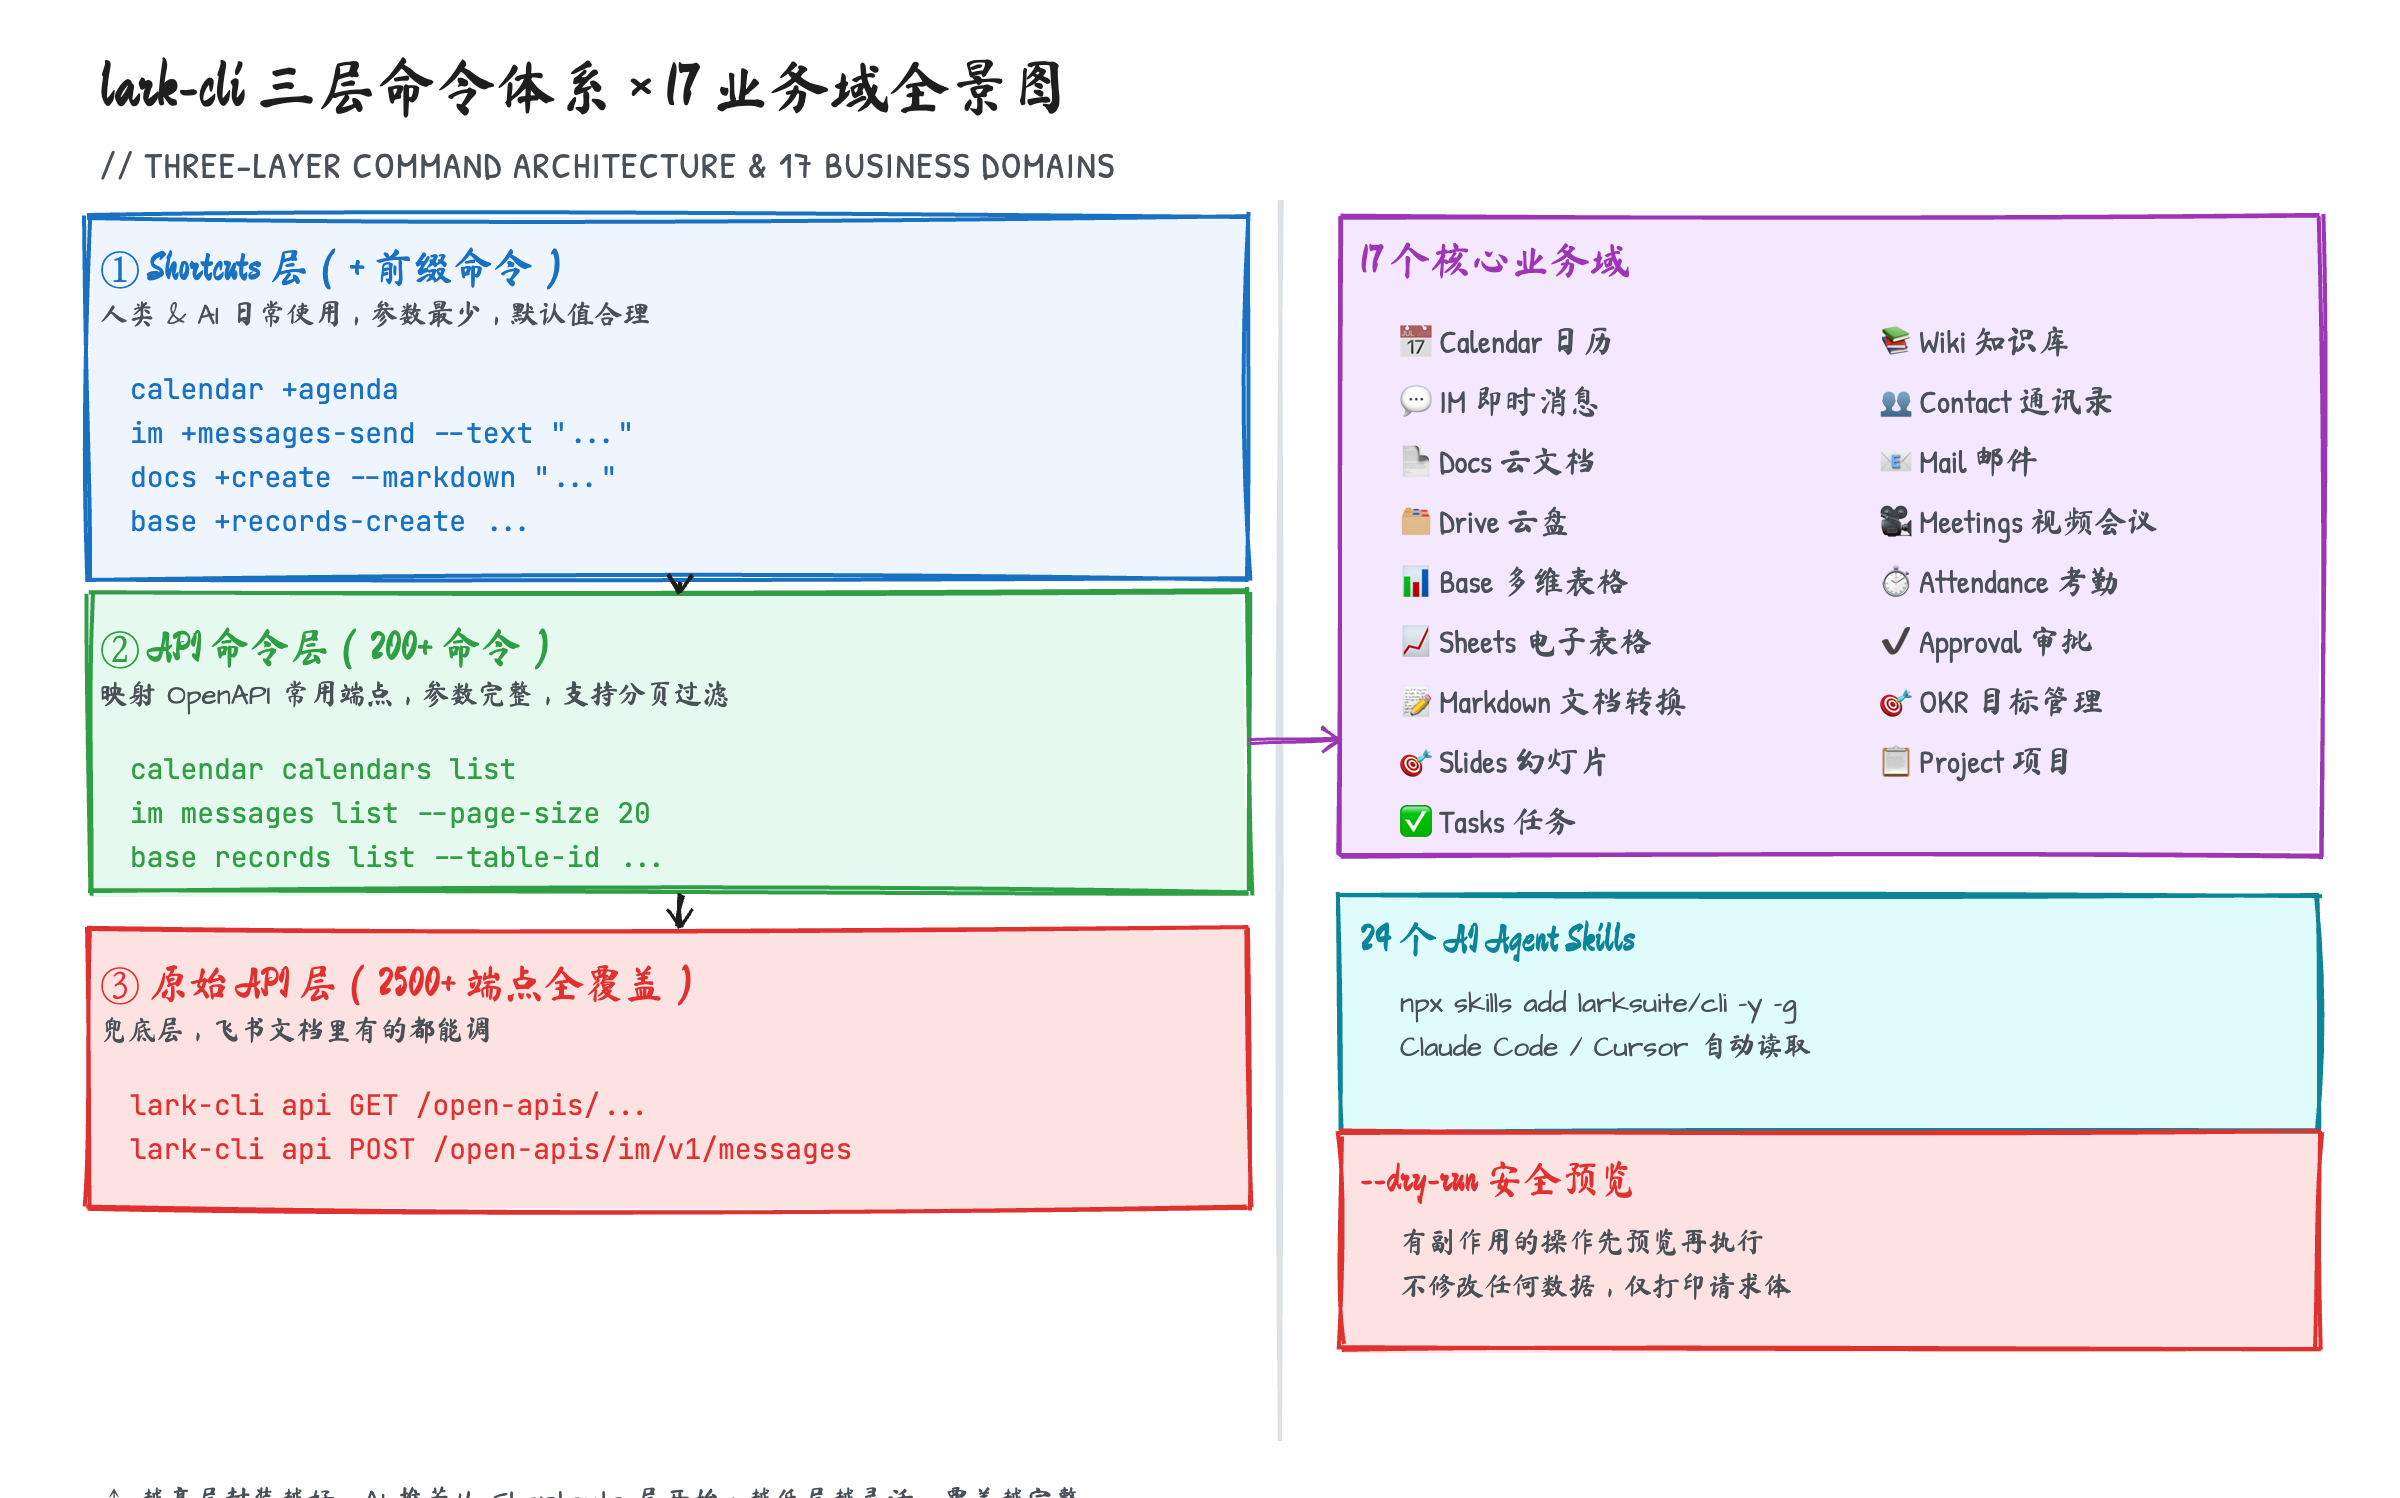Image resolution: width=2400 pixels, height=1498 pixels.
Task: Click the label 'IM 即时消息'
Action: pyautogui.click(x=1519, y=402)
